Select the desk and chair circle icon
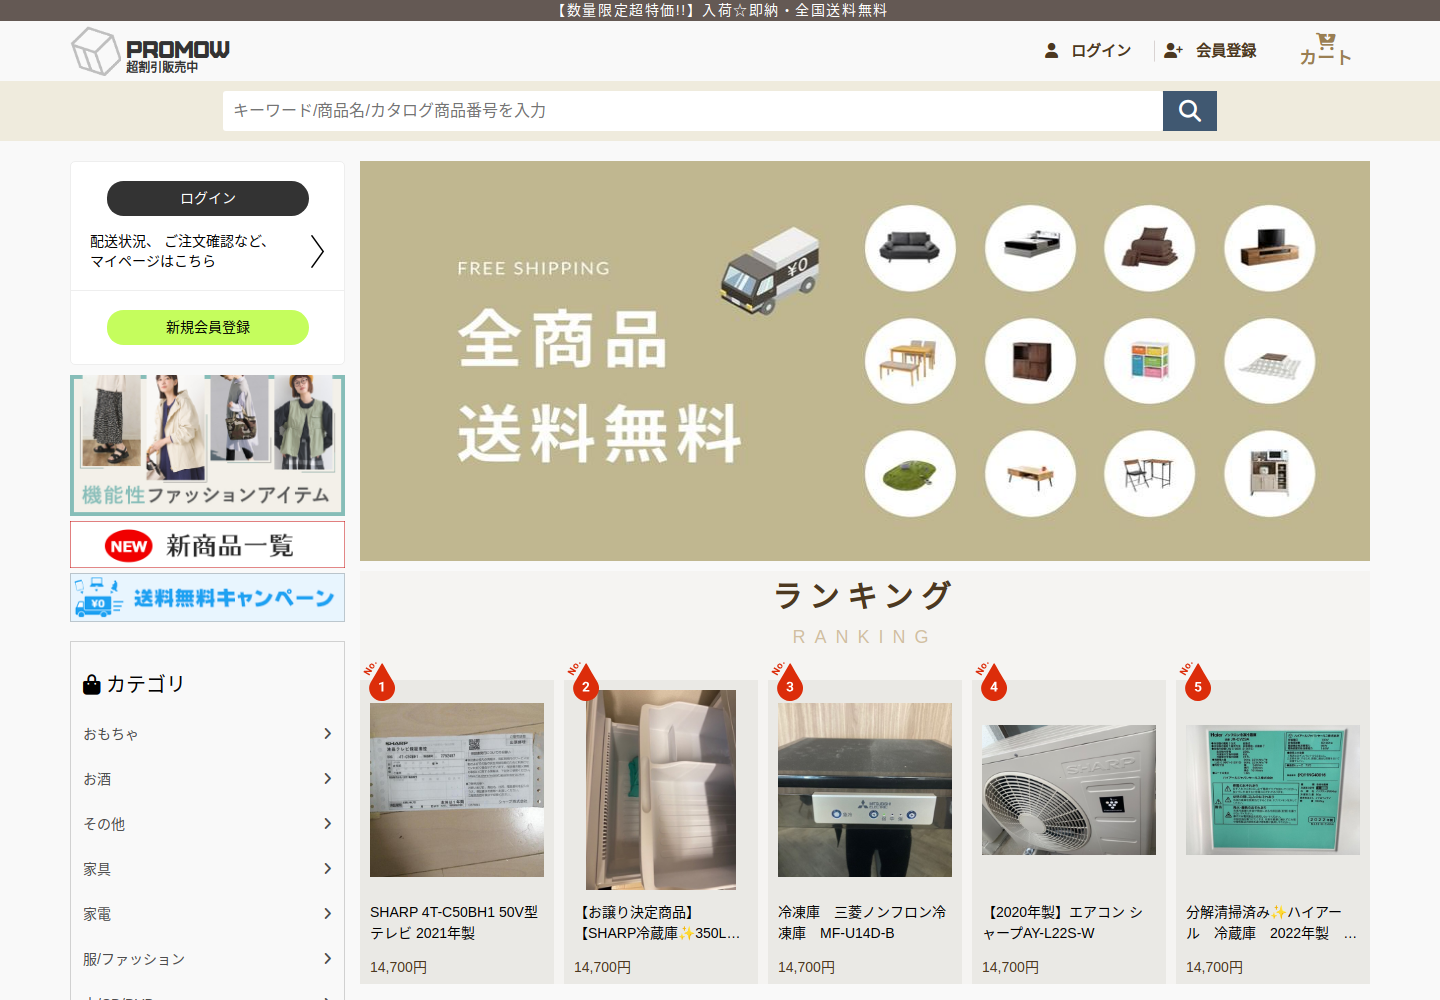Image resolution: width=1440 pixels, height=1000 pixels. (x=1150, y=474)
